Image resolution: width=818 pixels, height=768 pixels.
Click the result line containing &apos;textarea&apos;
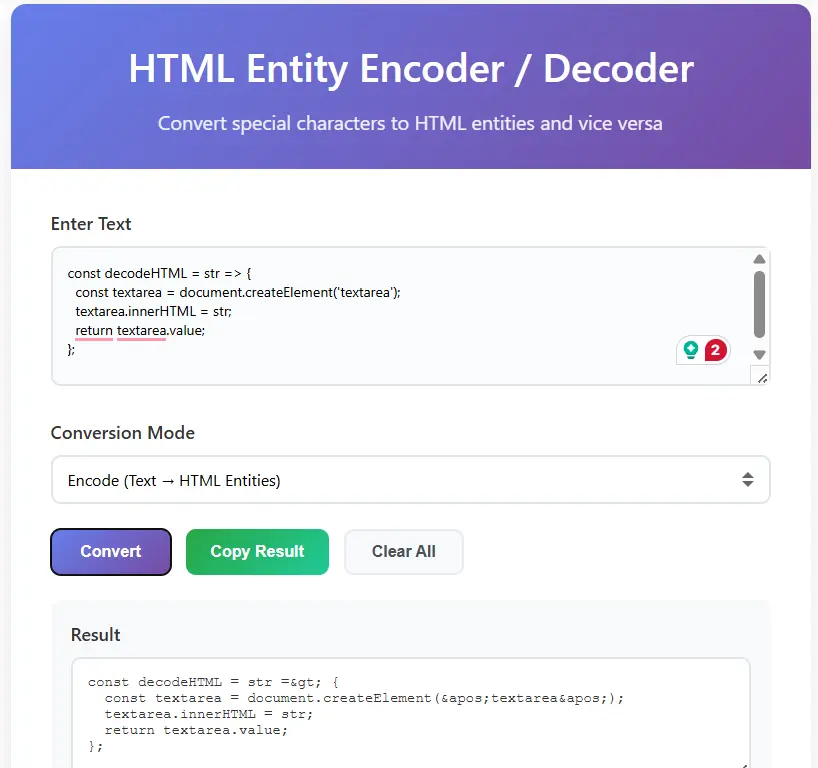point(364,698)
